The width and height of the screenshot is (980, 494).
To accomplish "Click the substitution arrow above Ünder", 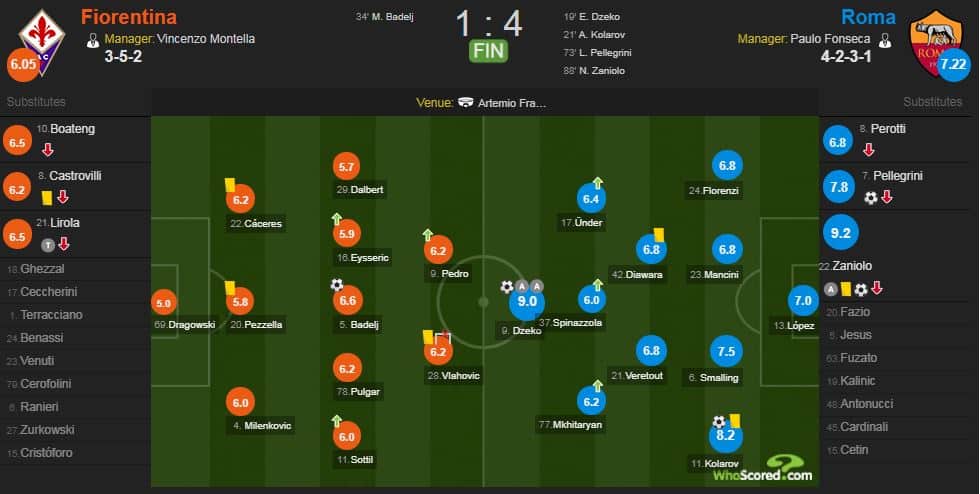I will (x=598, y=183).
